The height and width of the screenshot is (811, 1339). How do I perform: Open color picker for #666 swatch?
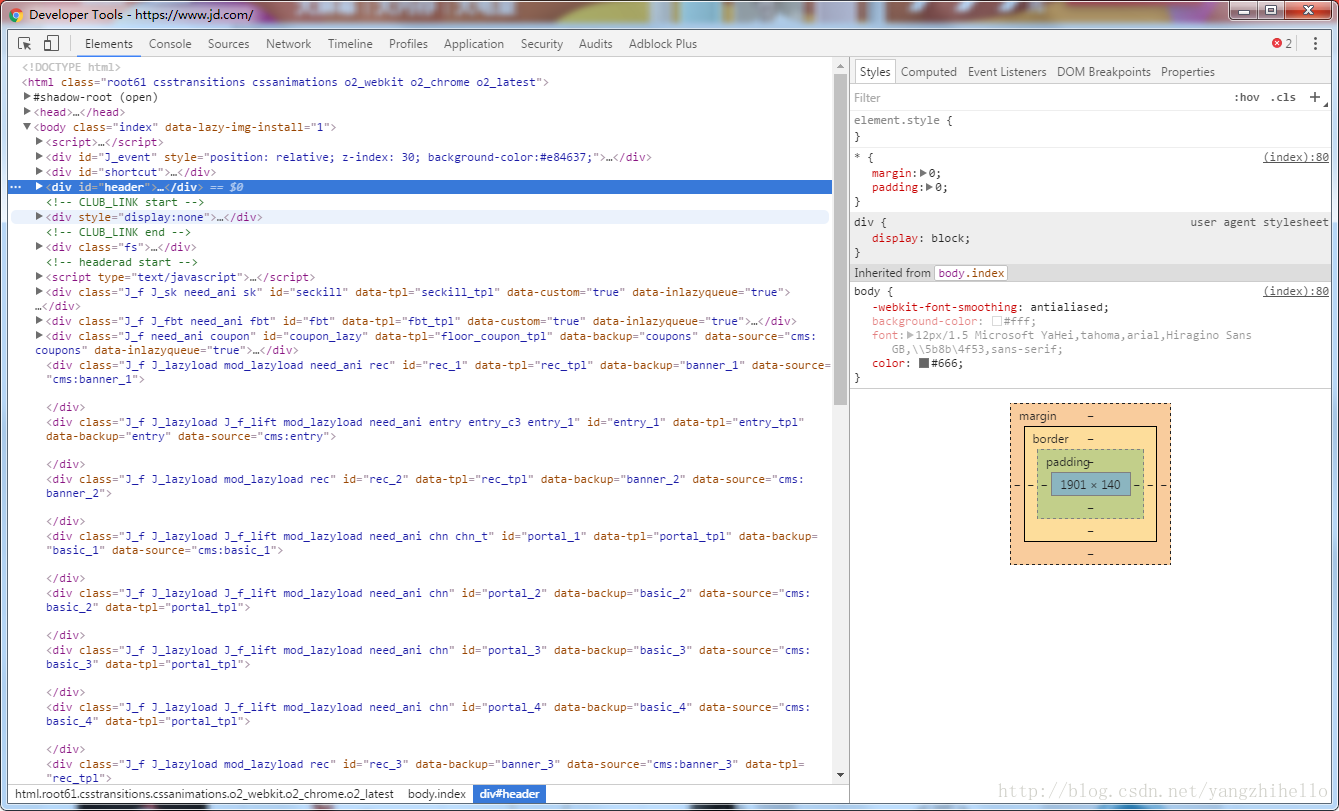[x=924, y=363]
